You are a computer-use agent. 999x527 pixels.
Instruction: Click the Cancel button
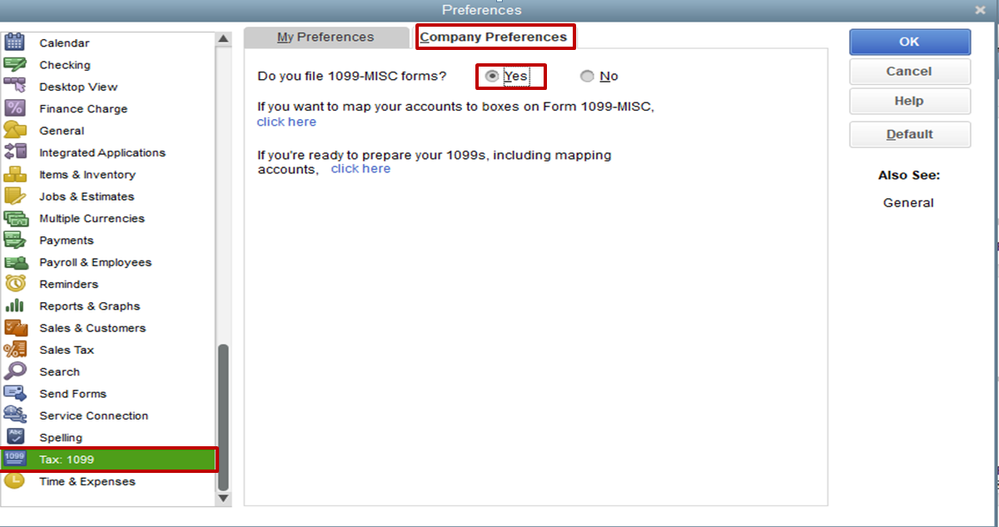pyautogui.click(x=909, y=72)
